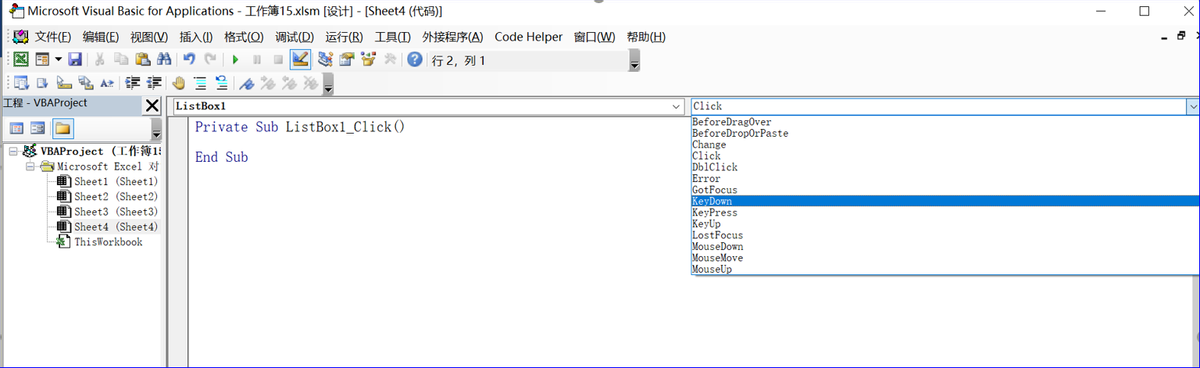This screenshot has width=1200, height=368.
Task: Open Help with the question mark icon
Action: pyautogui.click(x=415, y=60)
